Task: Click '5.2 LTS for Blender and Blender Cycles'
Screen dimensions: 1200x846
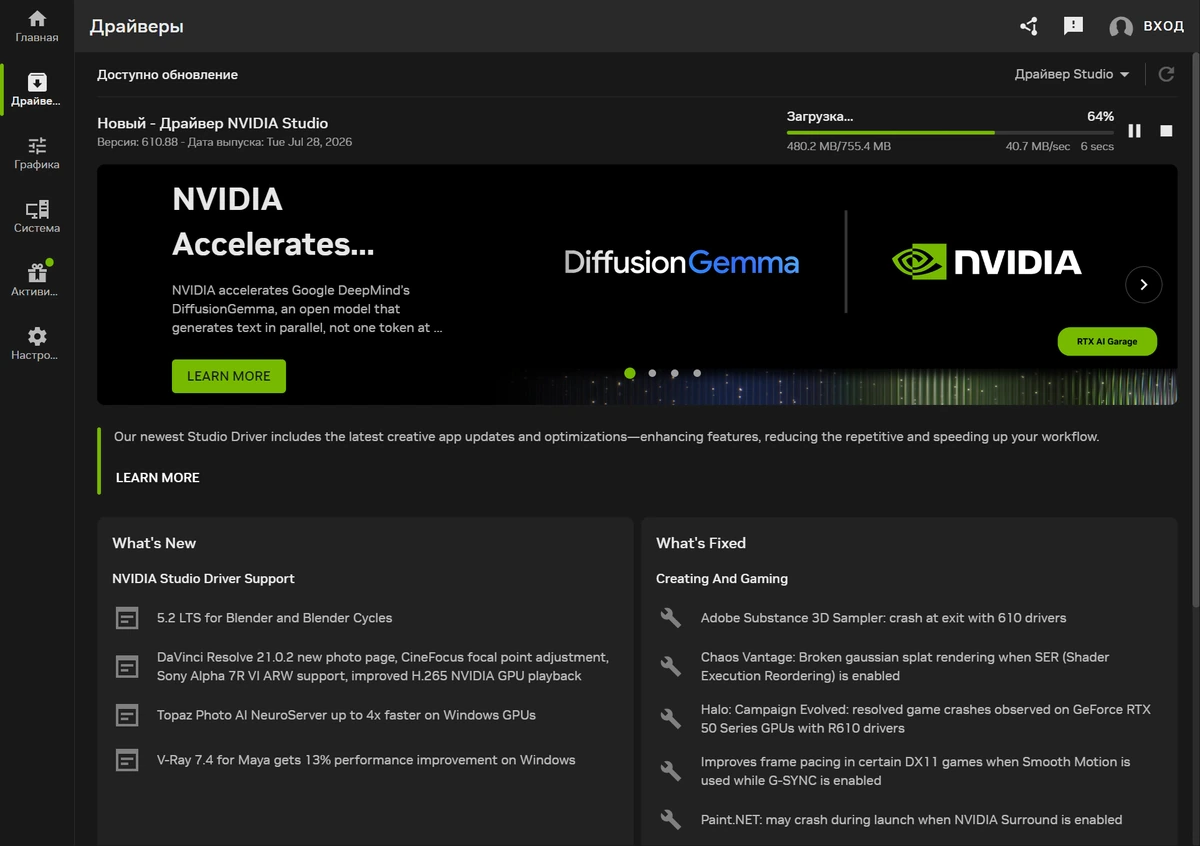Action: 275,618
